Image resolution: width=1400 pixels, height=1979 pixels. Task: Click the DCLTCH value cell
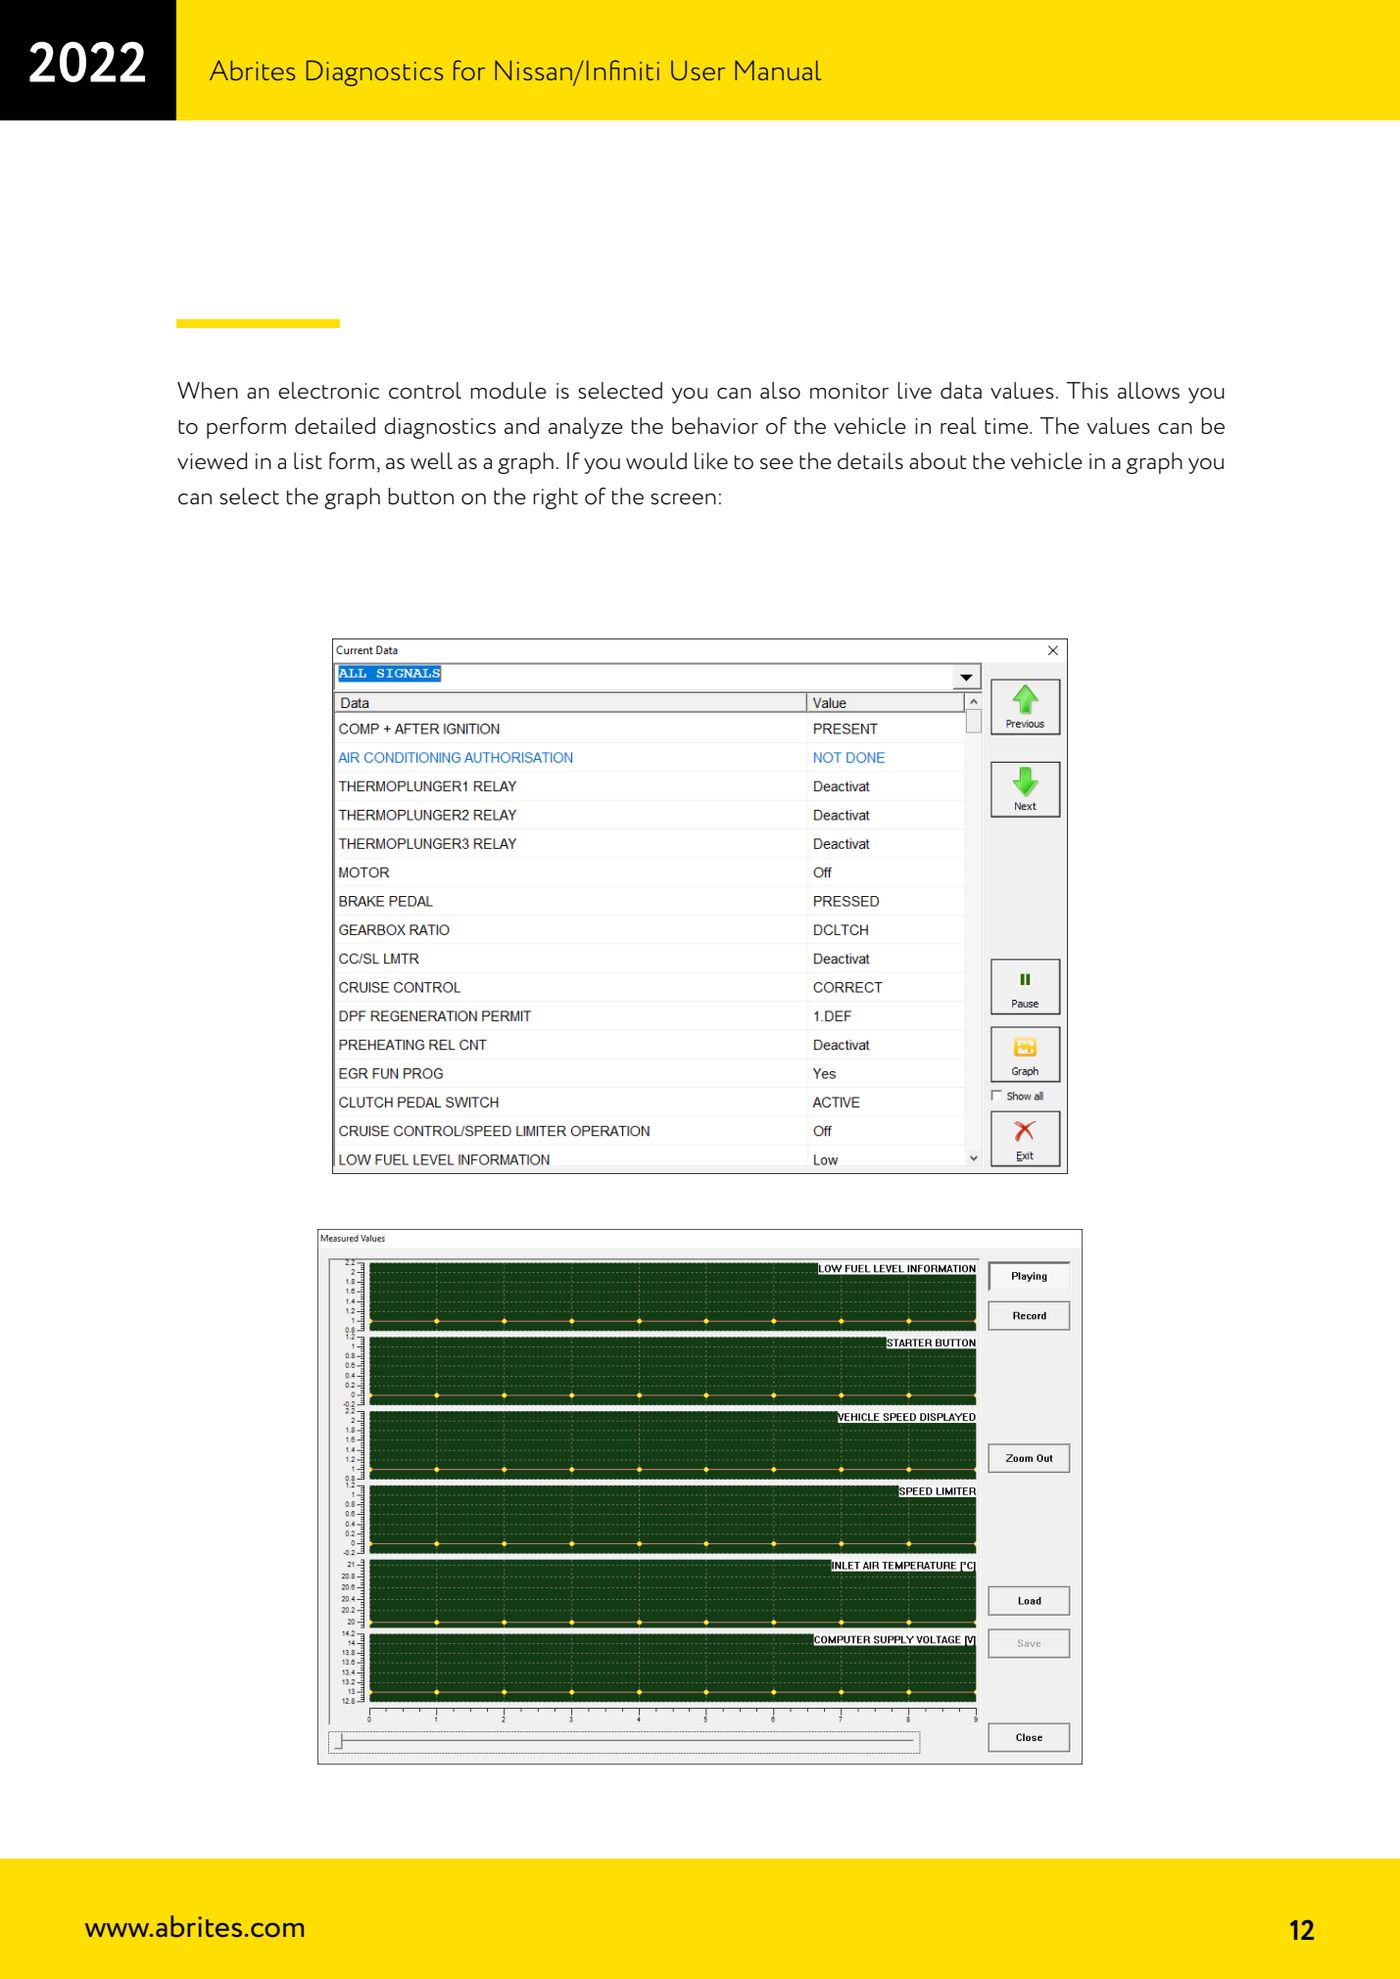point(886,930)
